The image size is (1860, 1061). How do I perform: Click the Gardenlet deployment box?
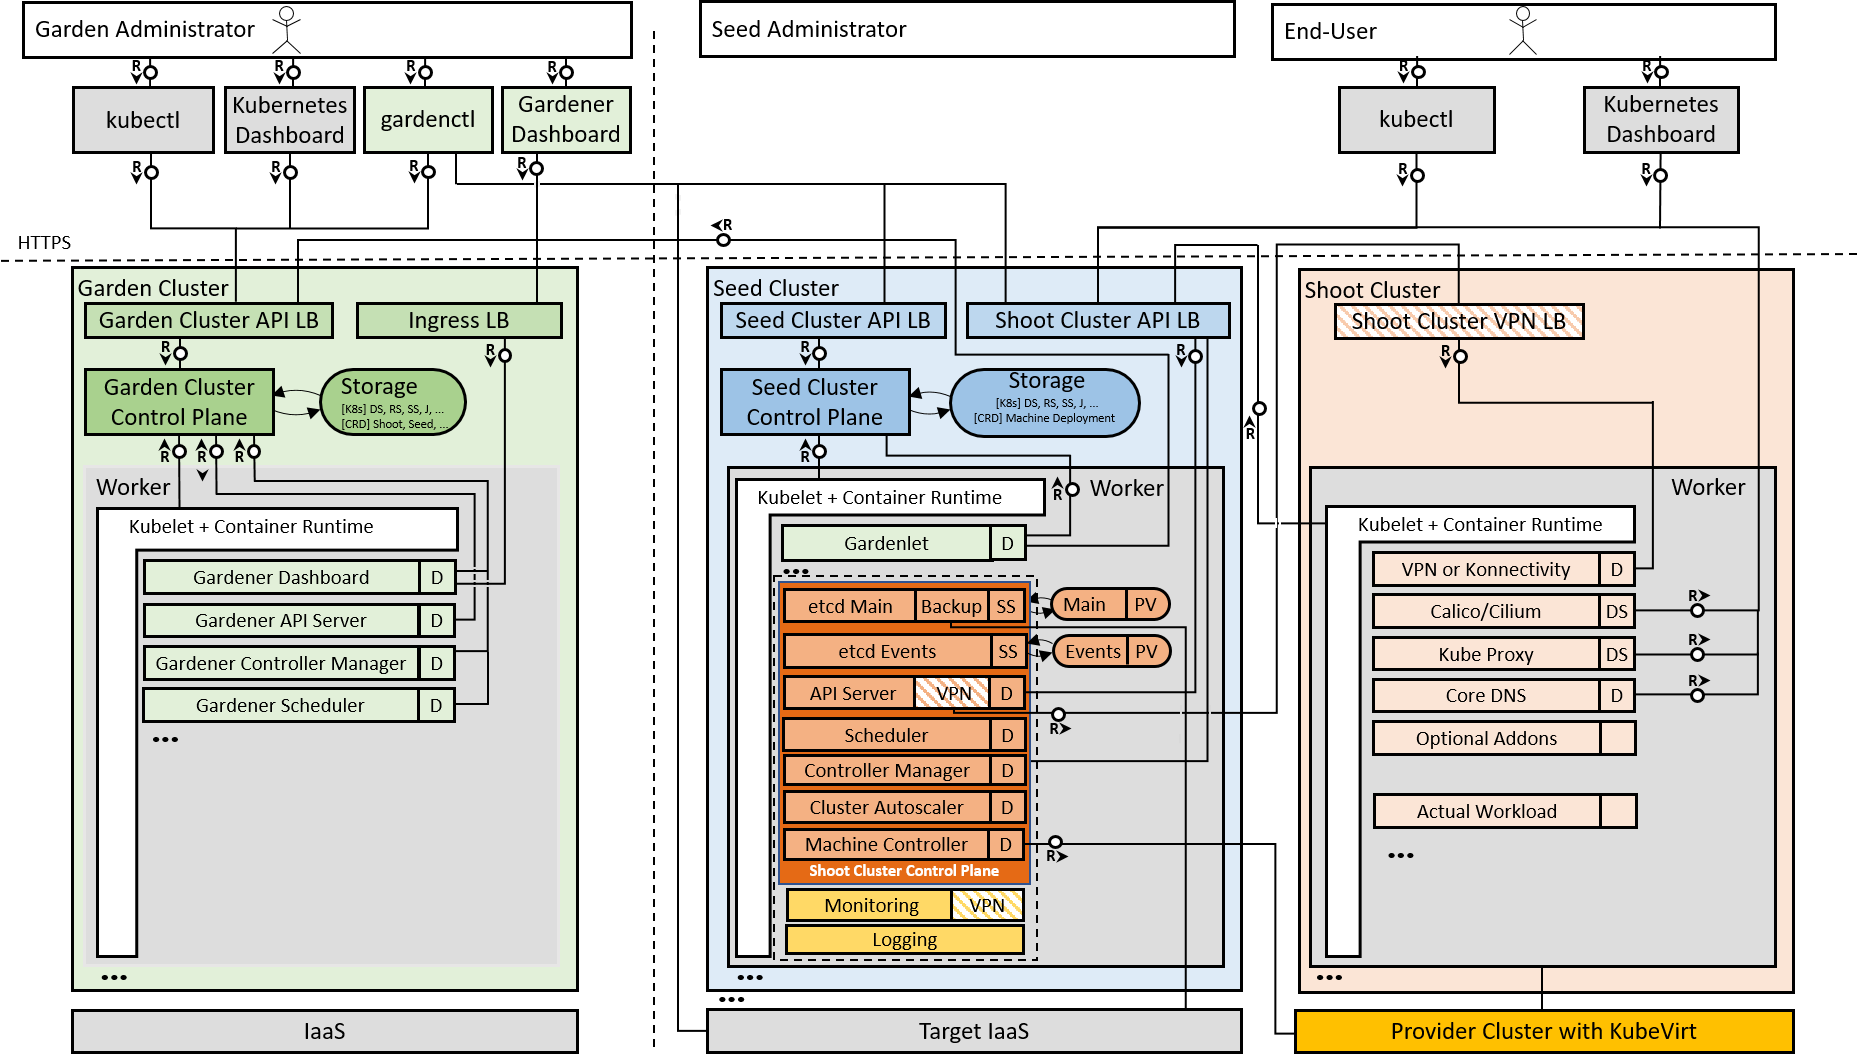tap(886, 543)
